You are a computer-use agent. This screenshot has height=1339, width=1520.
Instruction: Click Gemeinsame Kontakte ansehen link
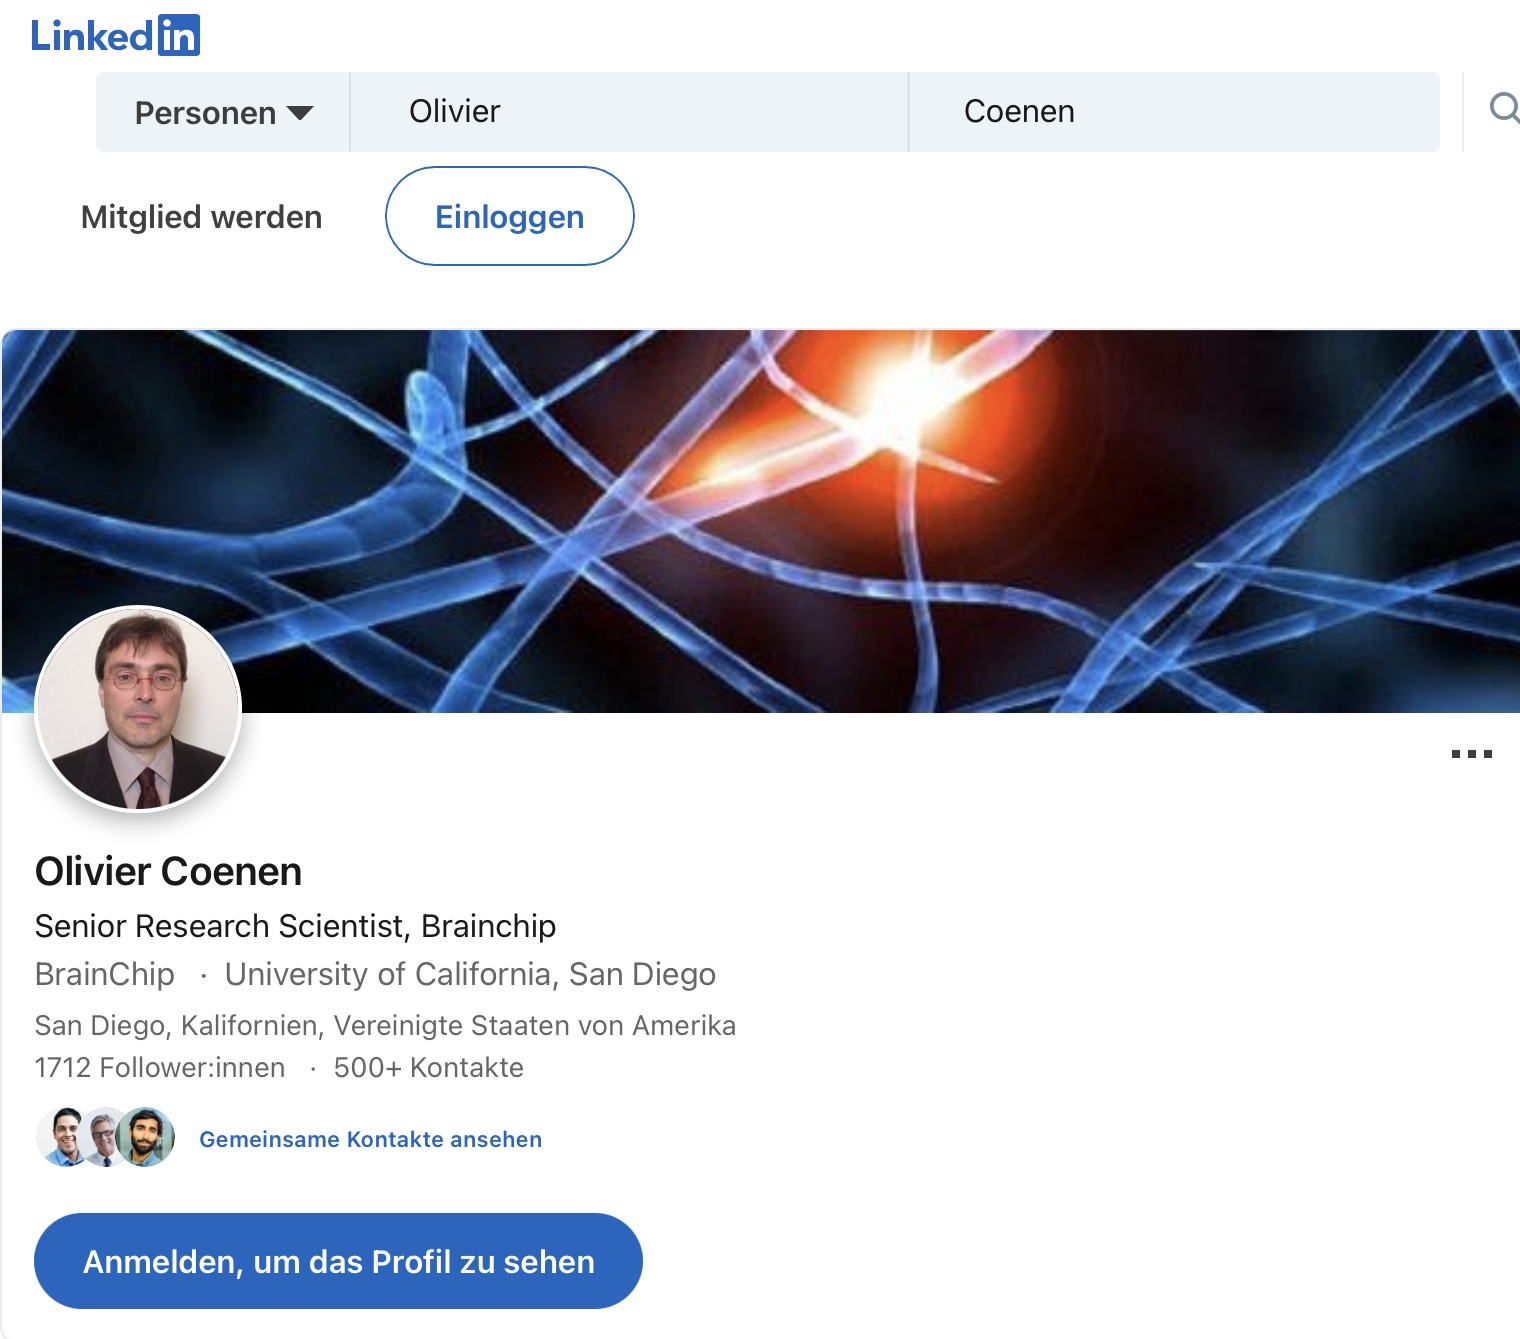[x=370, y=1139]
